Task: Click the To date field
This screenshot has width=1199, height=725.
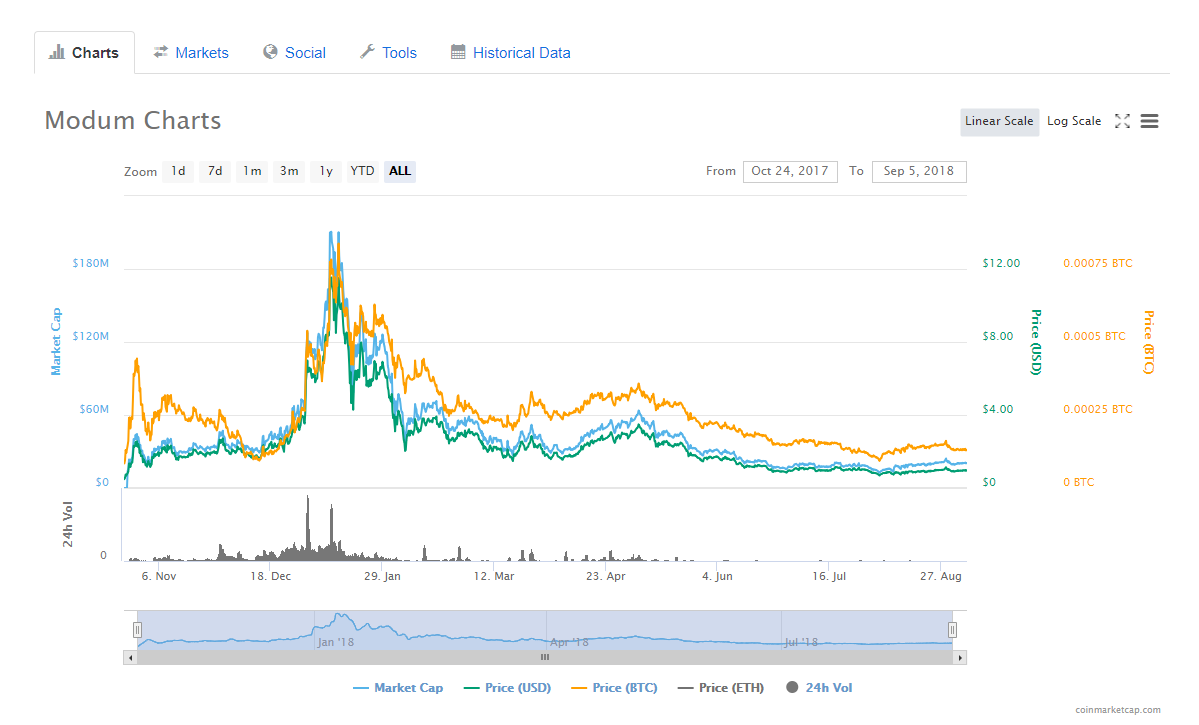Action: [x=918, y=171]
